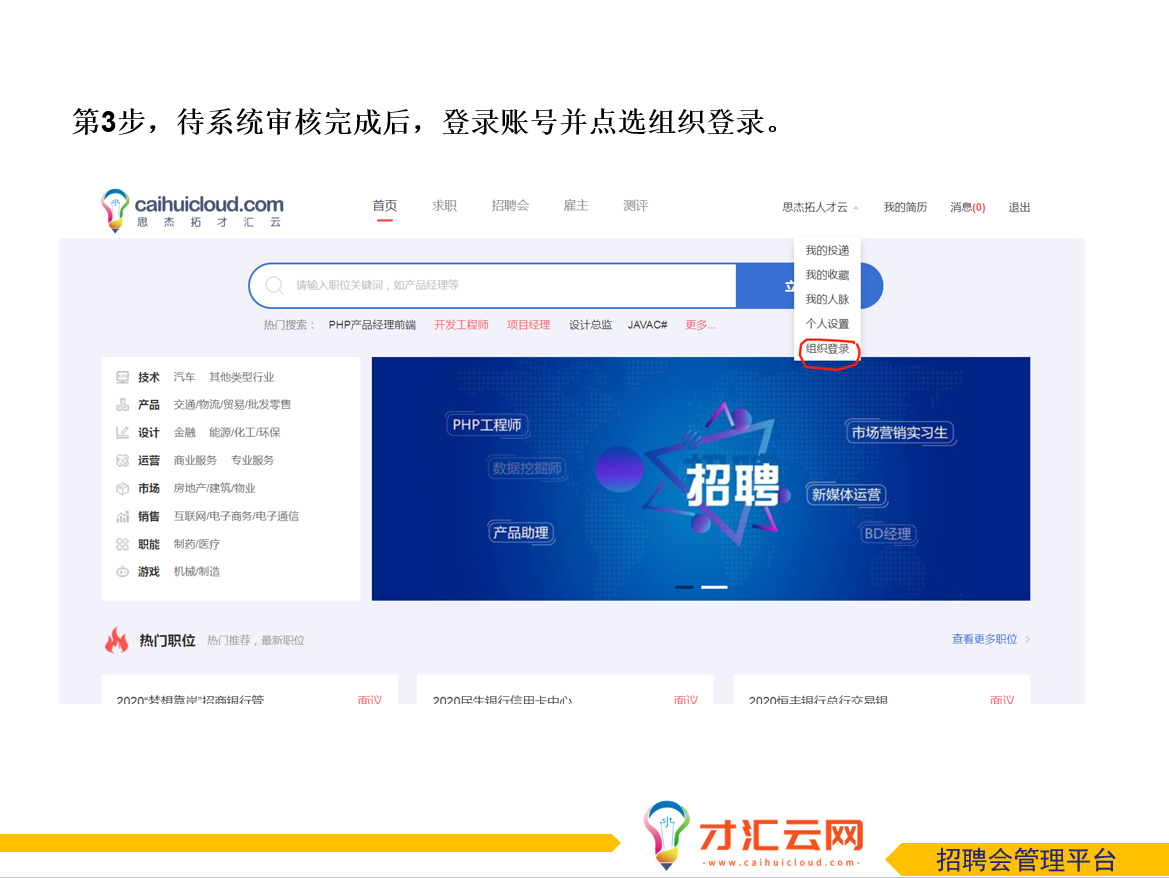Choose 组织登录 from the account menu
The height and width of the screenshot is (878, 1169).
click(827, 349)
